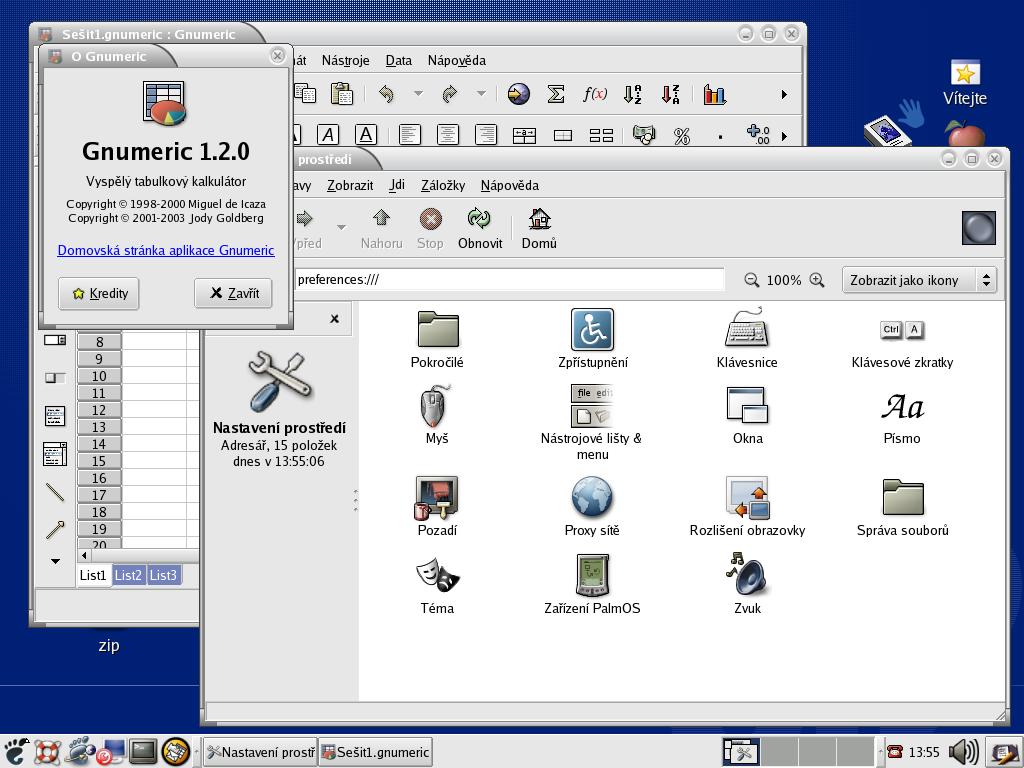Apply underline formatting in Gnumeric

(x=366, y=135)
